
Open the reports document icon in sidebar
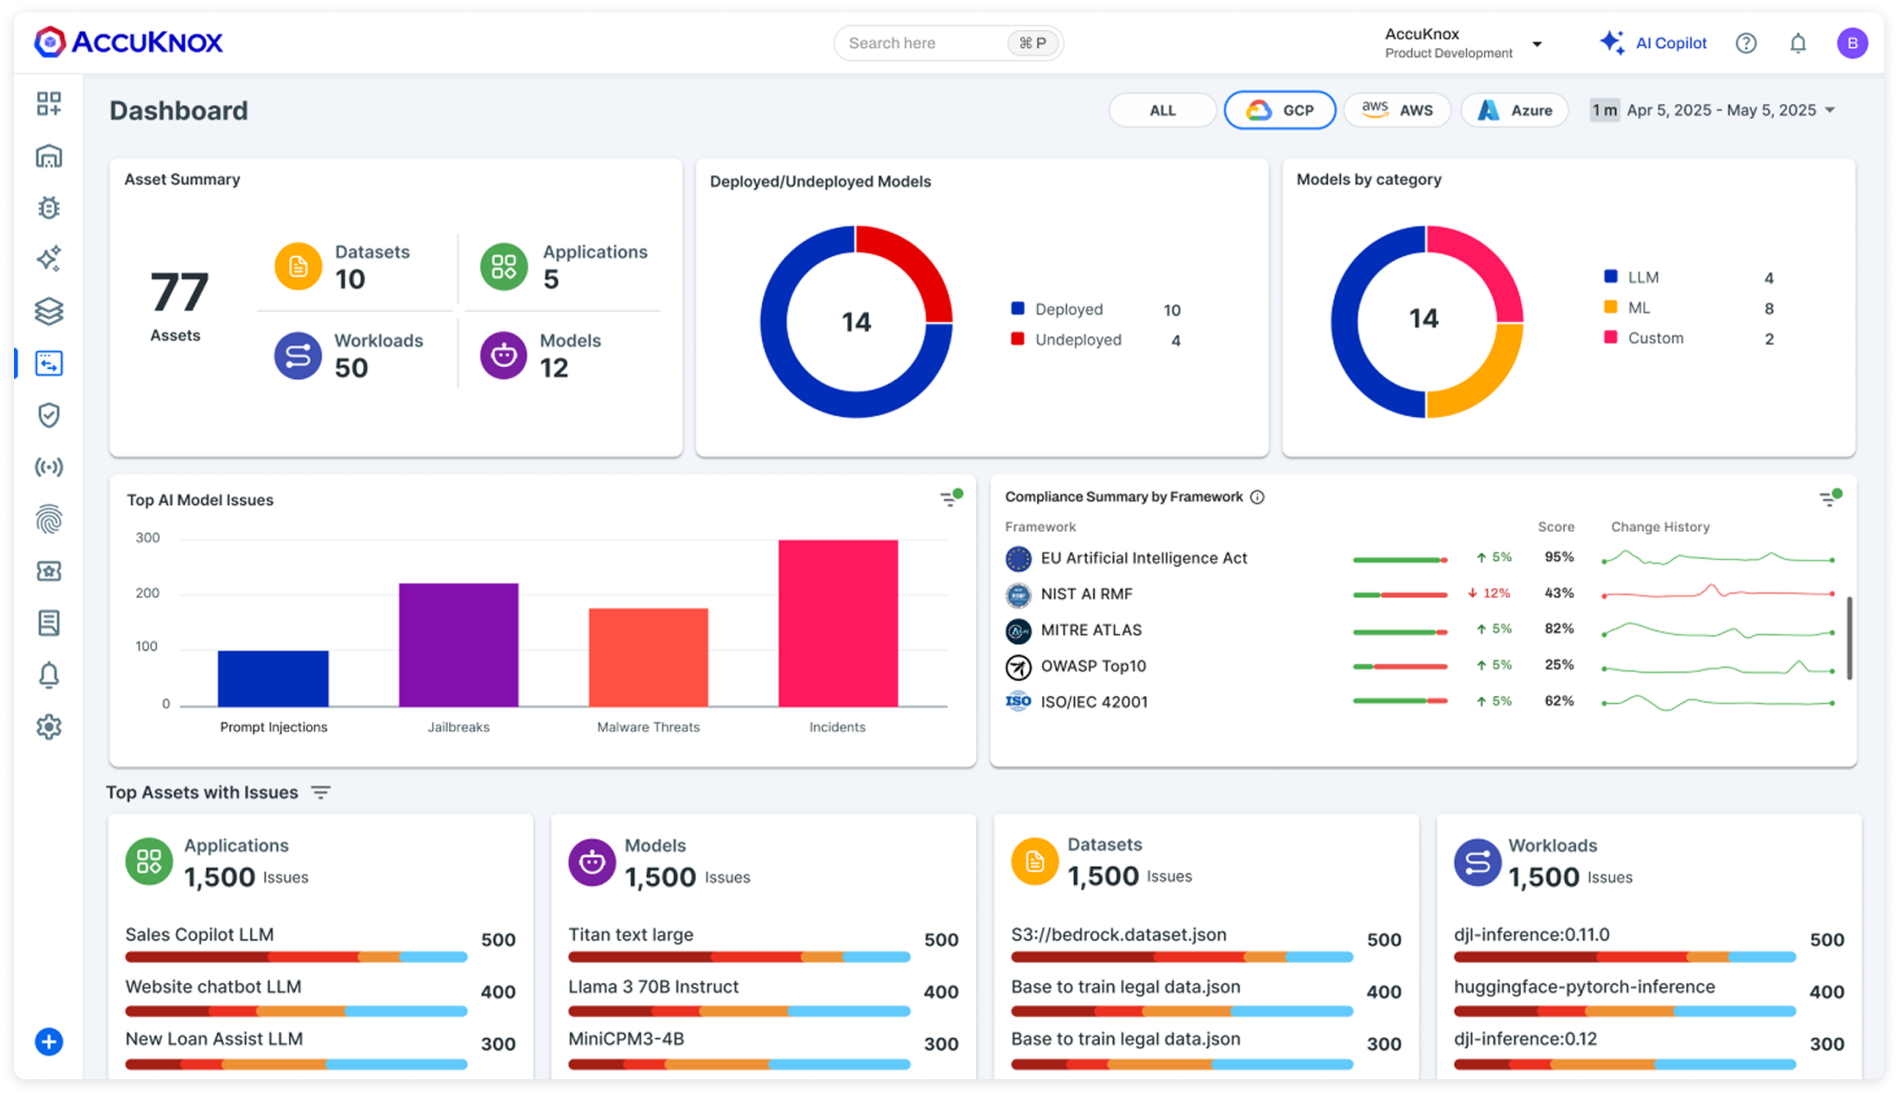[50, 623]
